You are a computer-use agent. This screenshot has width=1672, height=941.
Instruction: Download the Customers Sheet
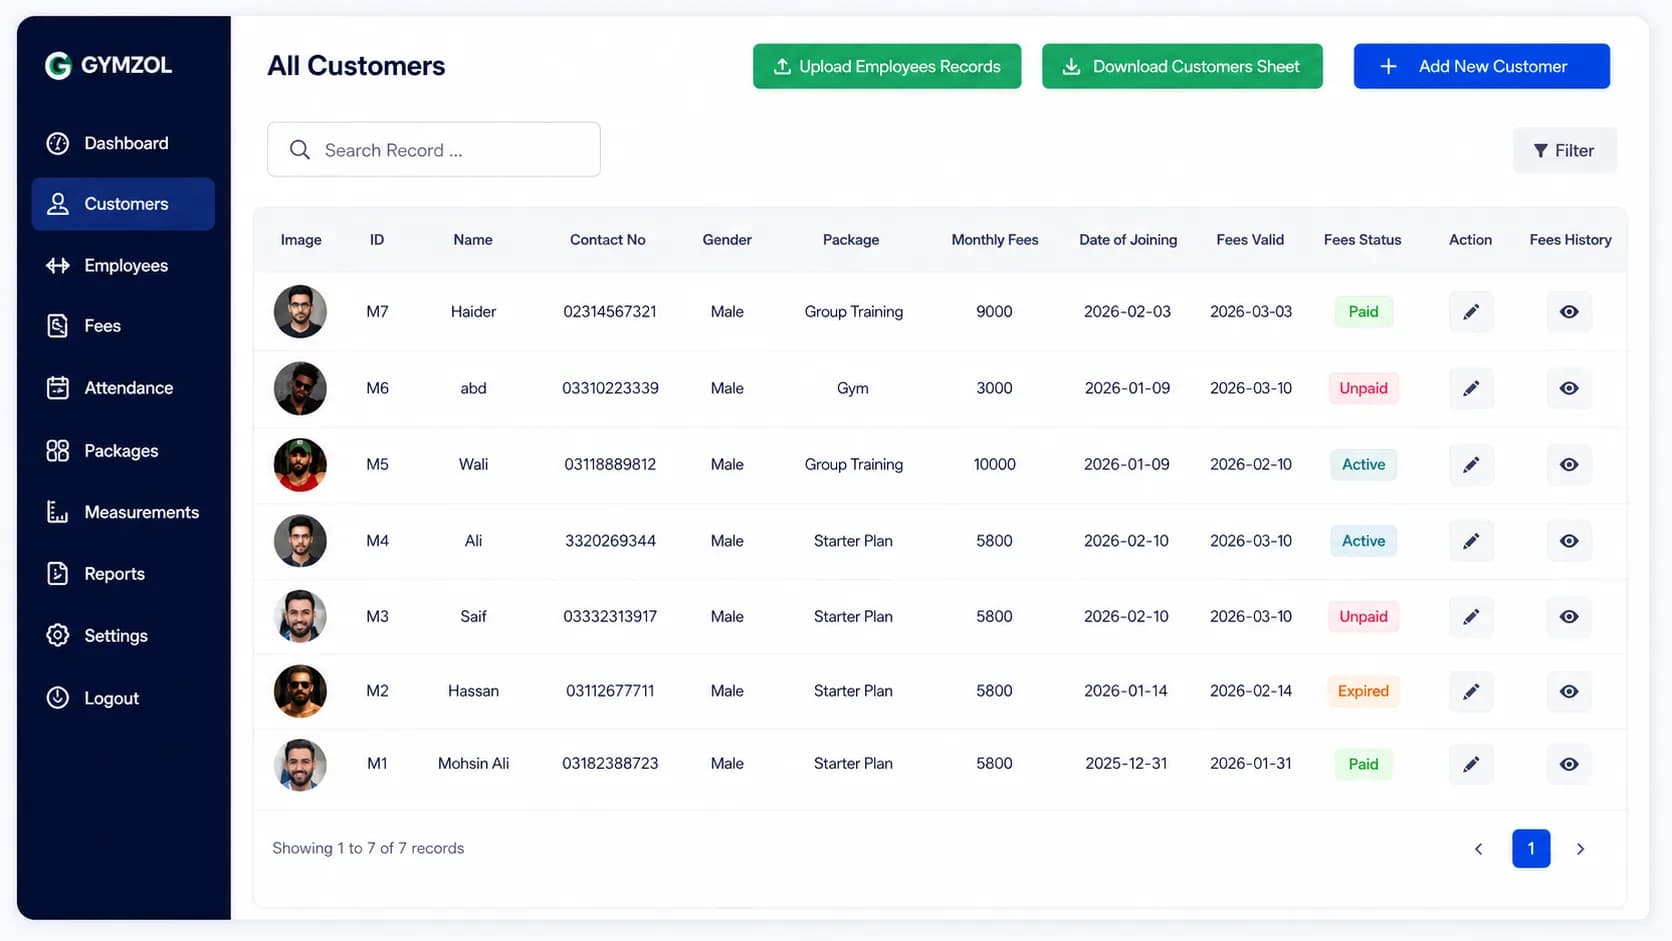click(x=1182, y=66)
